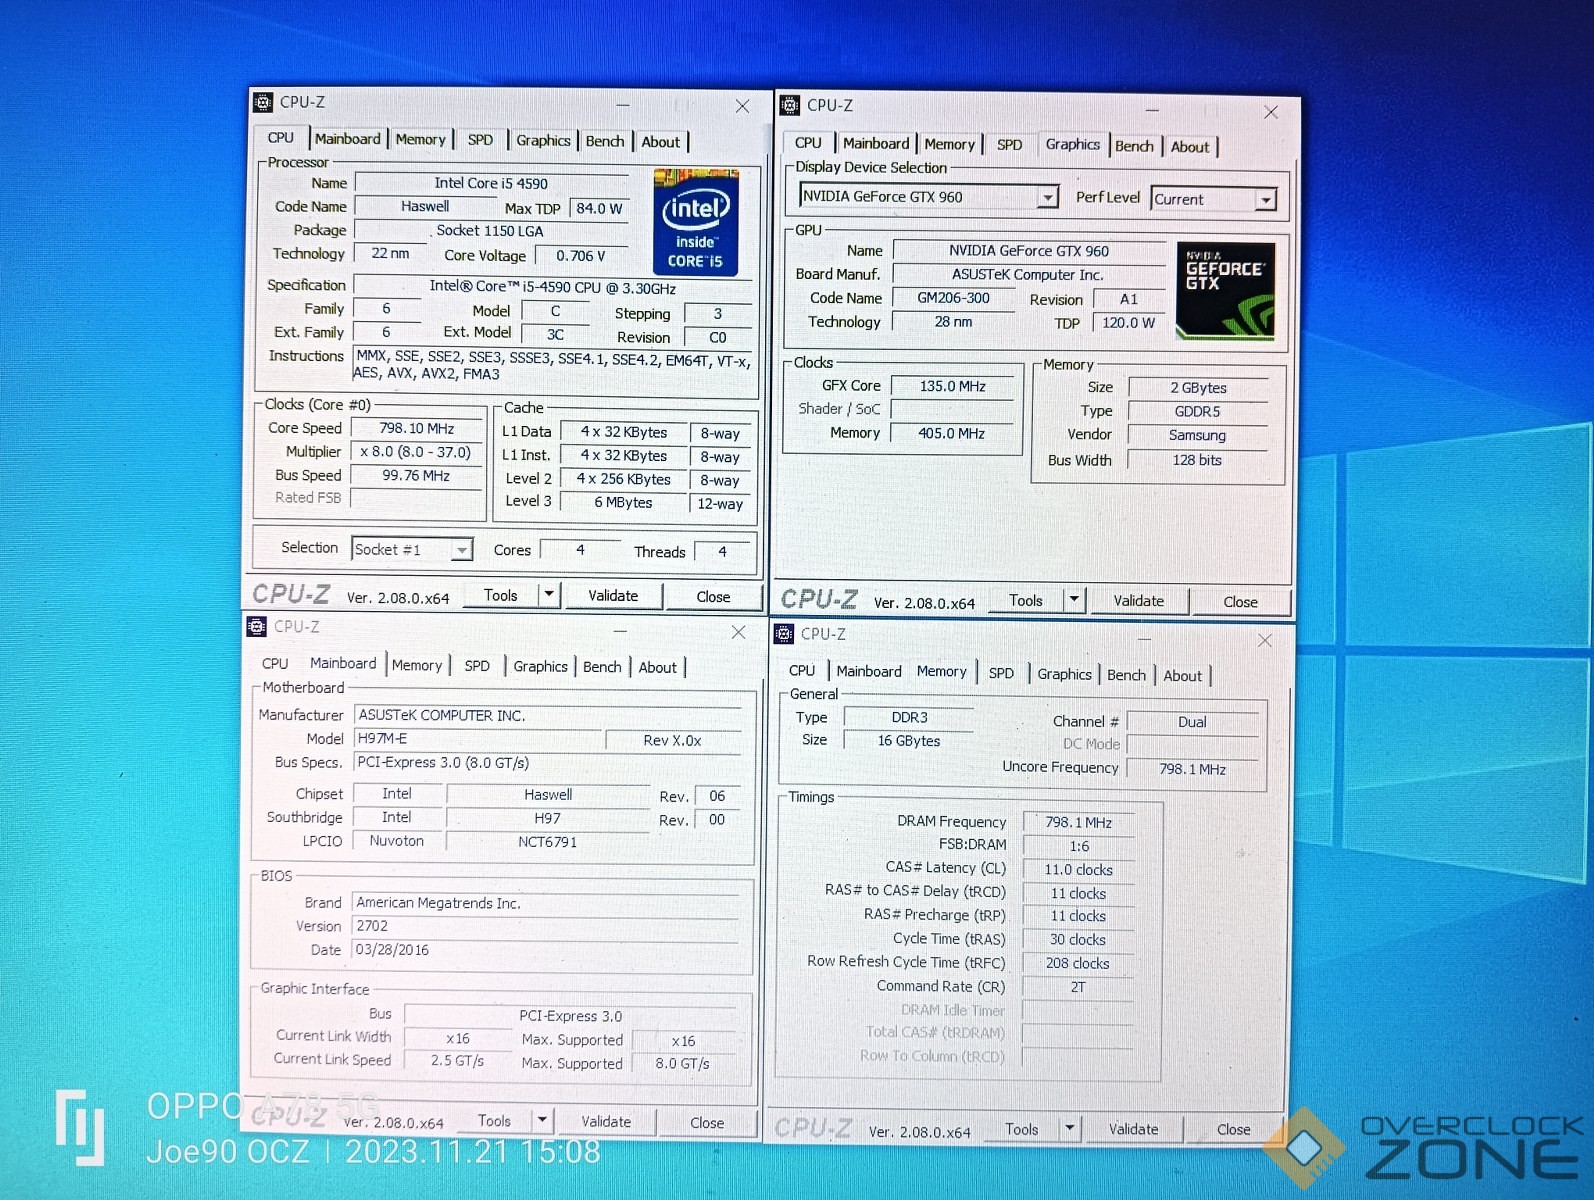Image resolution: width=1594 pixels, height=1200 pixels.
Task: Expand Tools dropdown arrow in processor window
Action: (548, 595)
